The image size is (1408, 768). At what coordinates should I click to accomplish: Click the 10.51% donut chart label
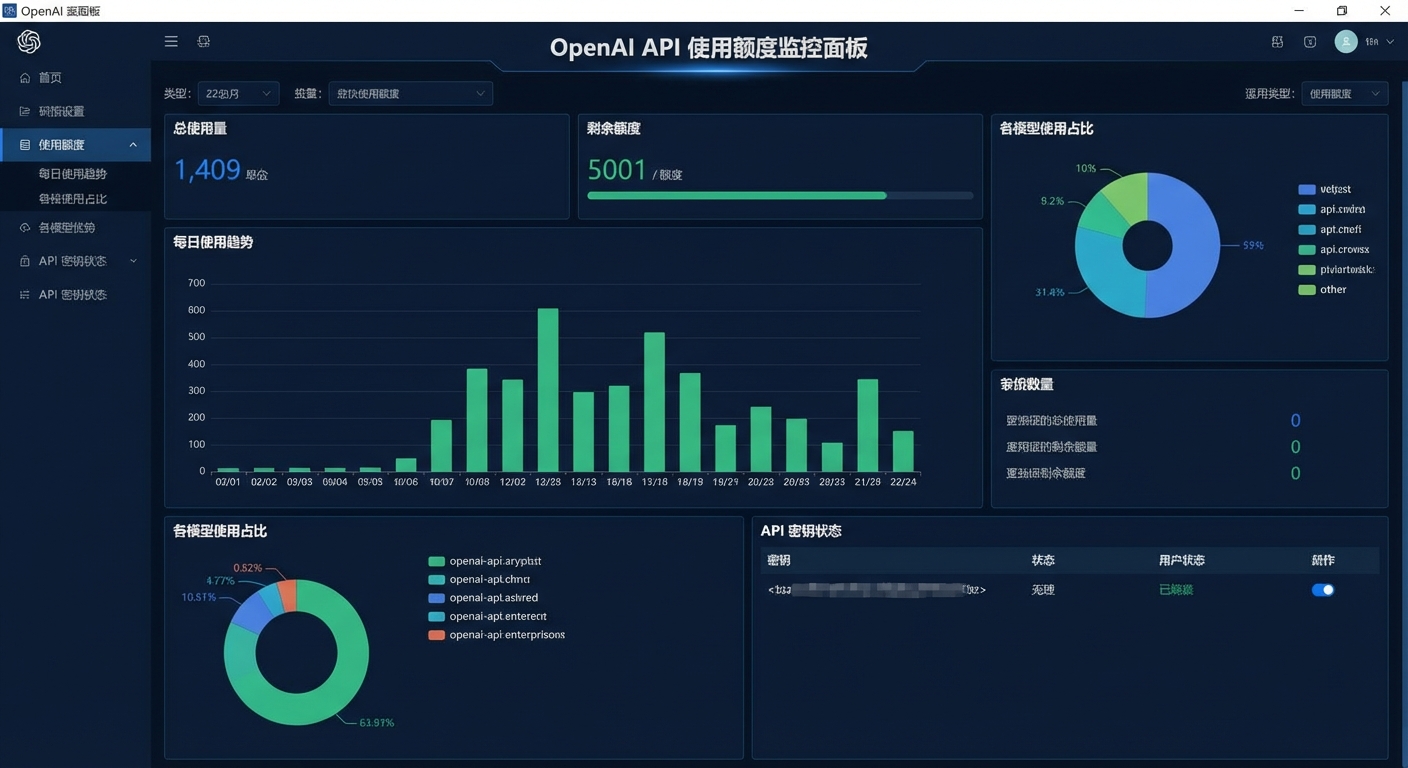pyautogui.click(x=198, y=597)
